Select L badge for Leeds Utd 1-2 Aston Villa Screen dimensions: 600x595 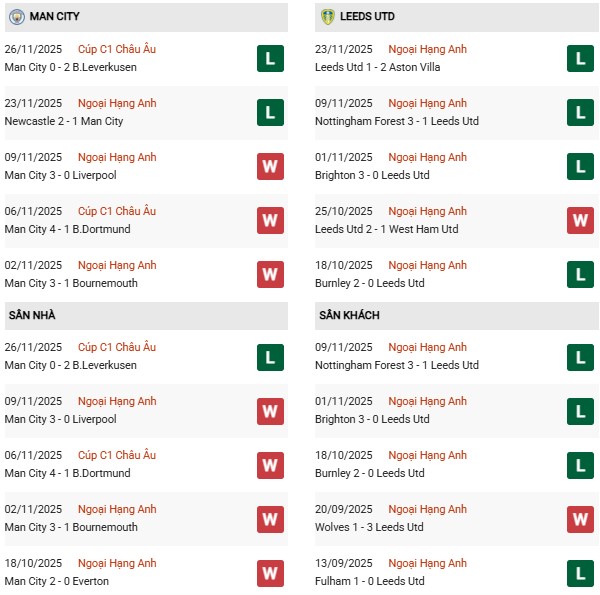[x=580, y=59]
